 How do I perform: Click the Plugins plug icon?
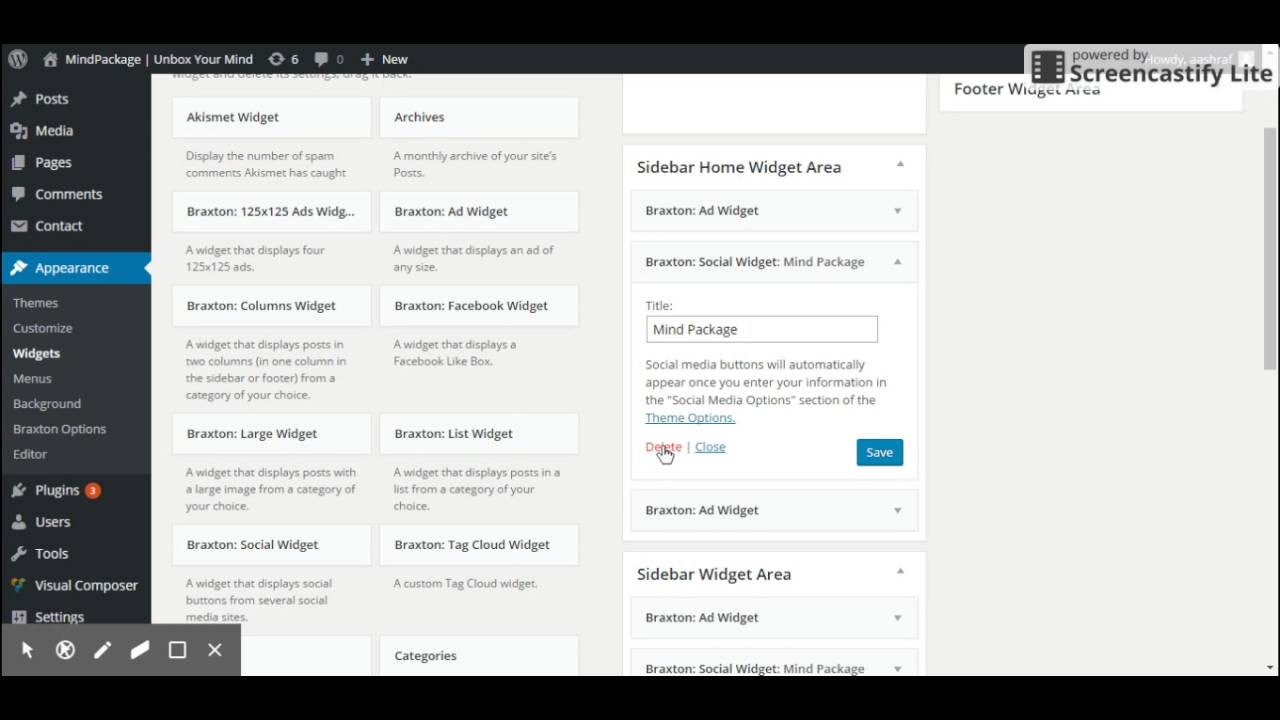click(18, 490)
